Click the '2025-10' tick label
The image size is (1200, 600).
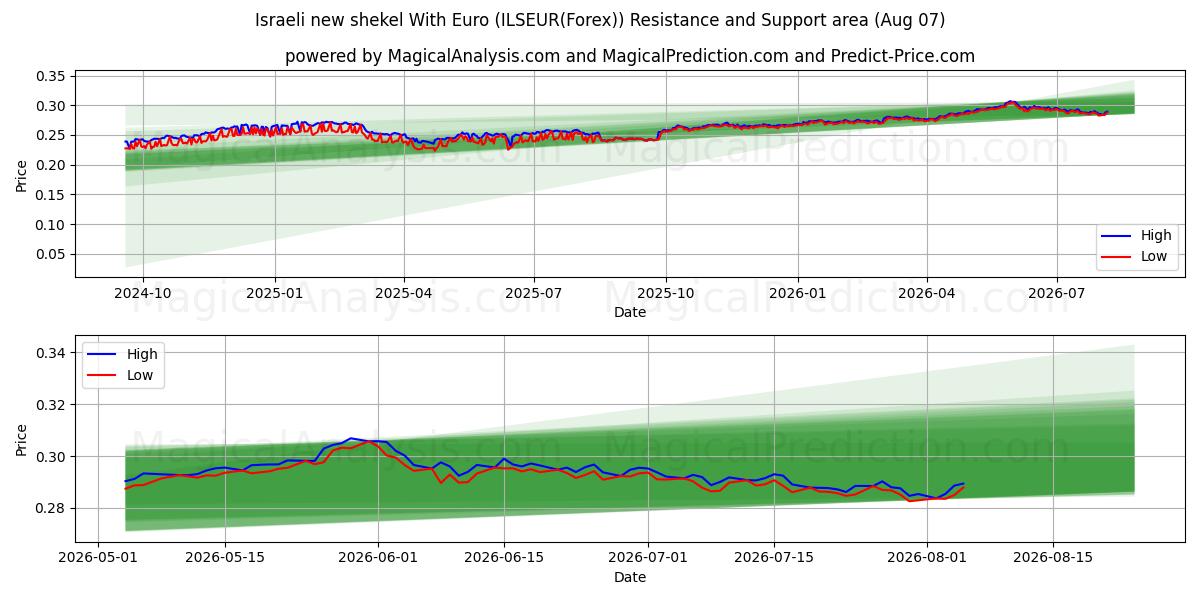(666, 293)
